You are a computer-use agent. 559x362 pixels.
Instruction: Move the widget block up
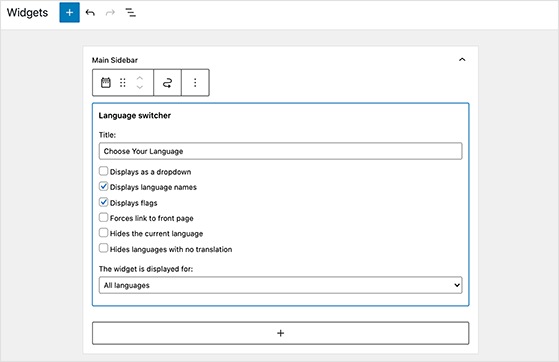(140, 78)
